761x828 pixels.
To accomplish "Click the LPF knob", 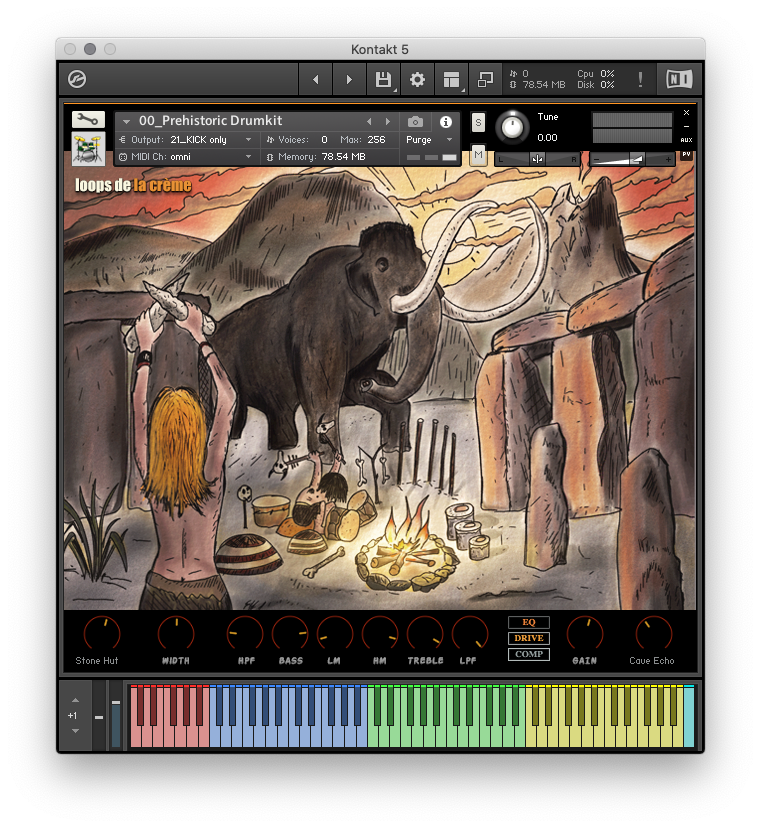I will [x=470, y=633].
